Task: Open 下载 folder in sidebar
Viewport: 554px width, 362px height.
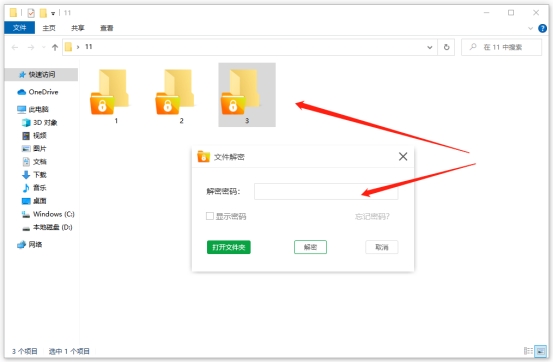Action: [x=34, y=175]
